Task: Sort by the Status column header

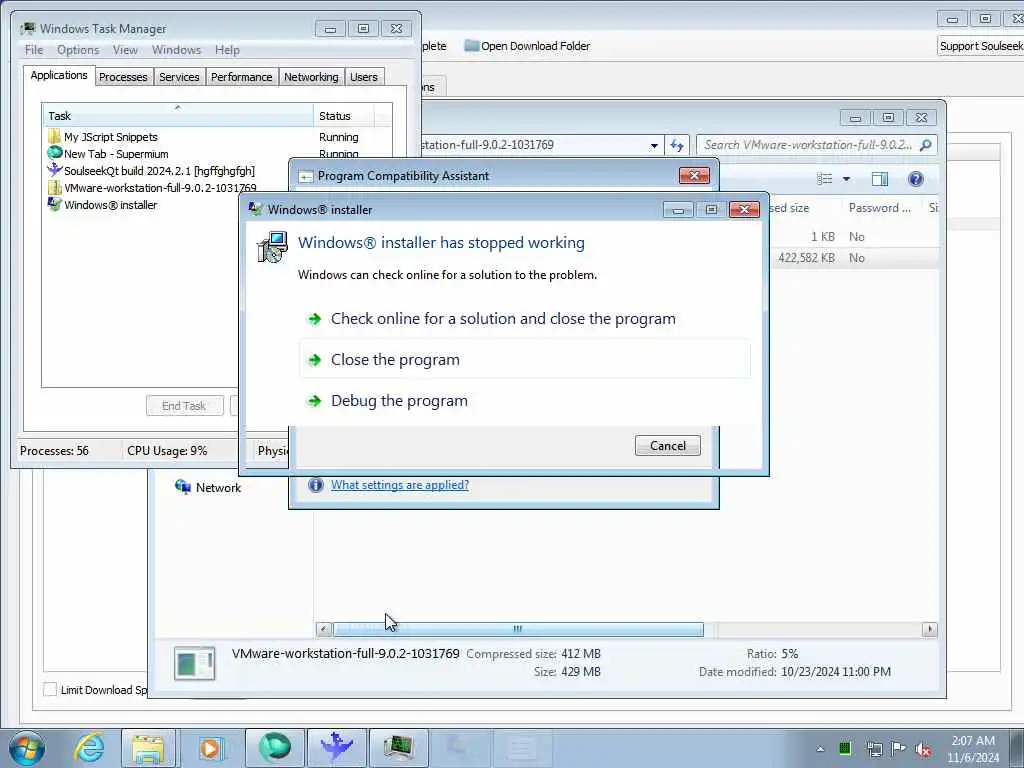Action: [x=344, y=116]
